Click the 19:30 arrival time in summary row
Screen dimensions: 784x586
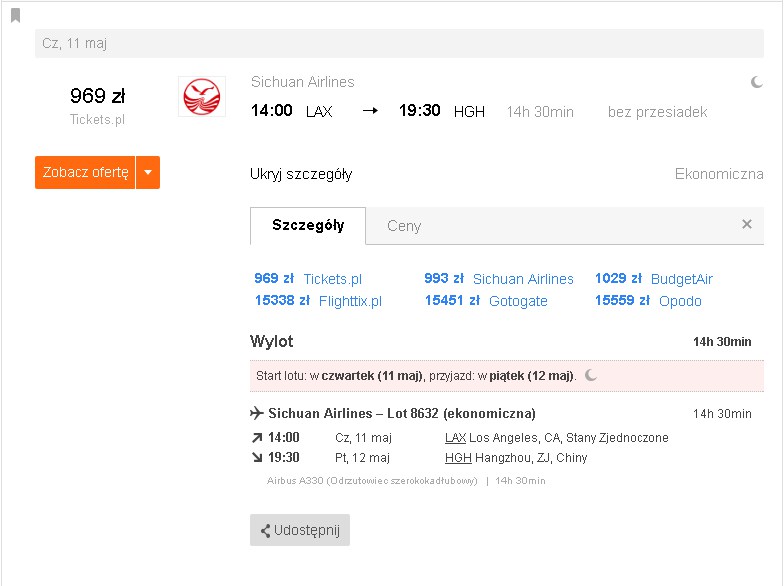click(419, 110)
